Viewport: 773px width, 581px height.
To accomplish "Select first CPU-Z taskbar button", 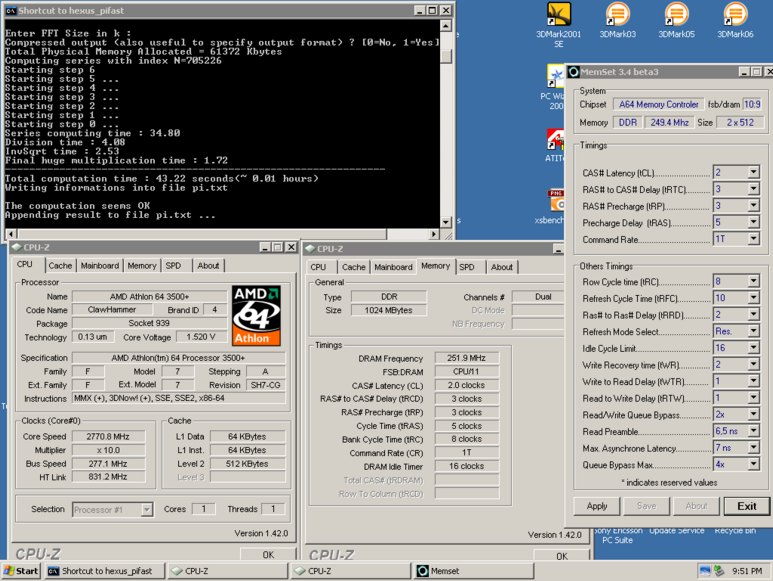I will coord(227,571).
